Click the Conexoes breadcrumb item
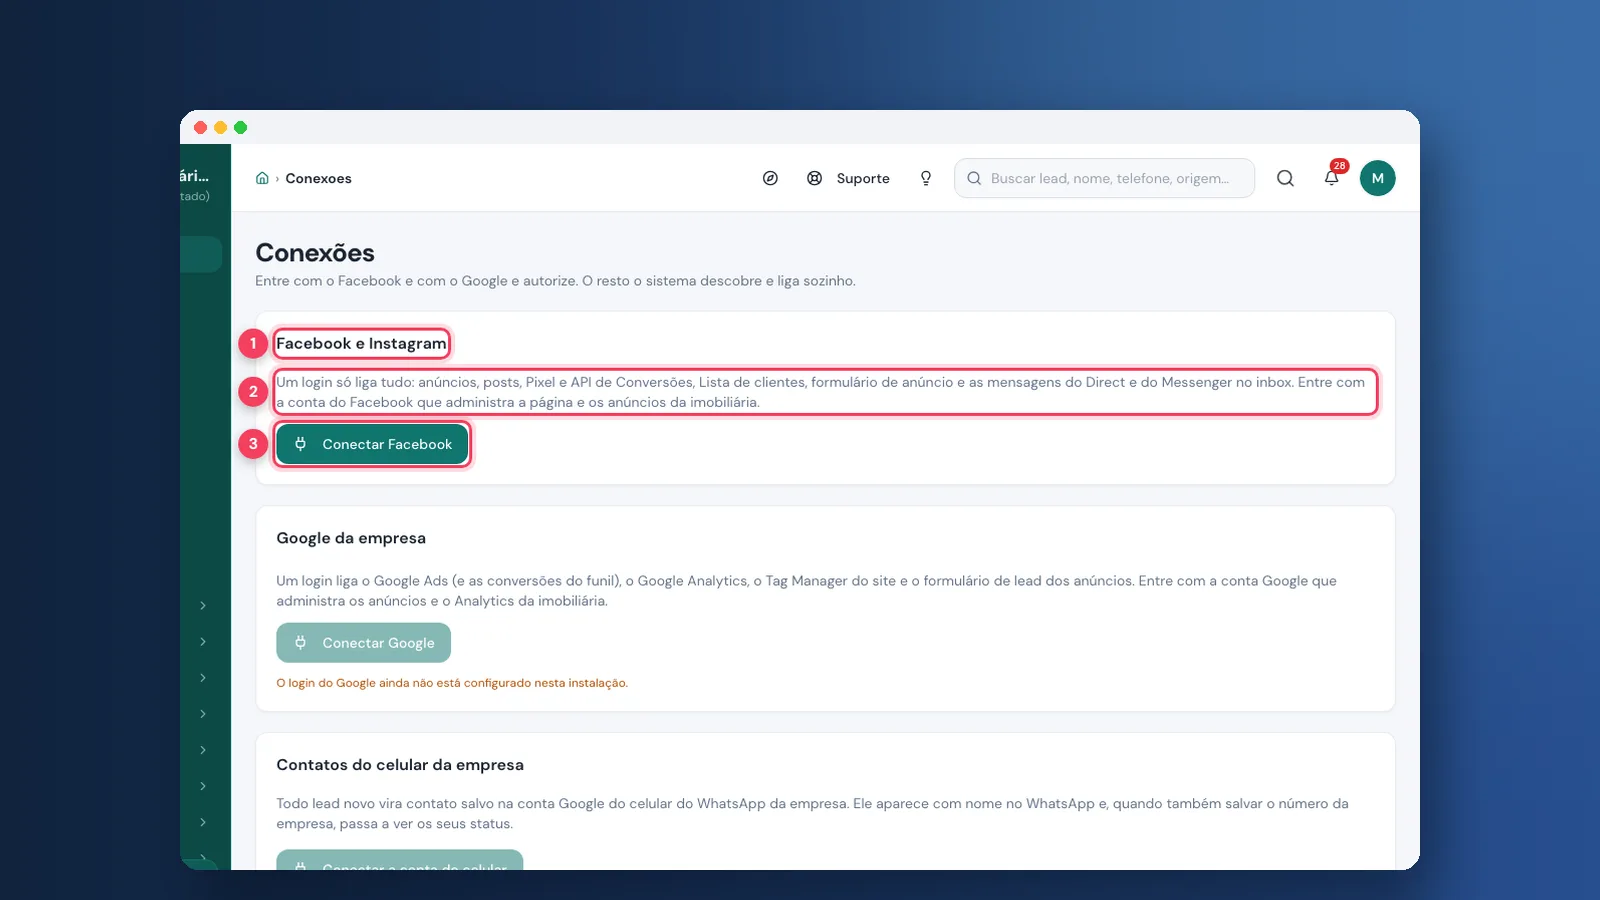 click(x=318, y=178)
